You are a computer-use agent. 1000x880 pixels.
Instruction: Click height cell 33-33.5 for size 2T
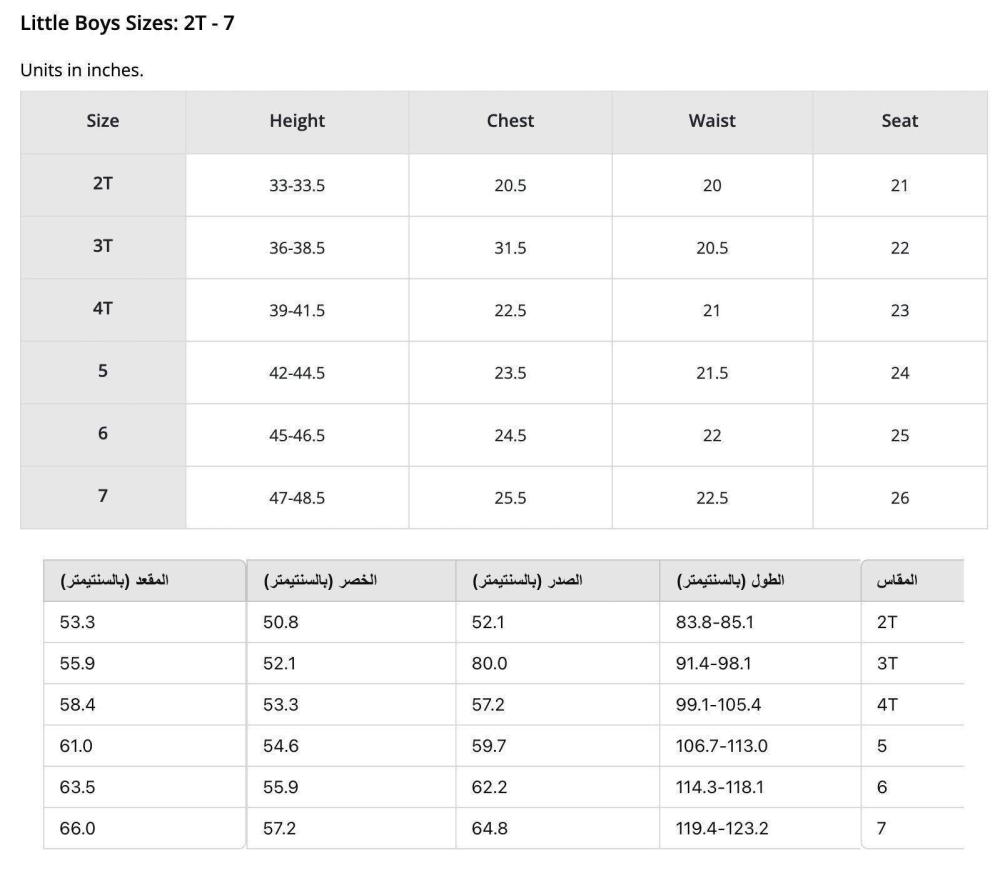click(297, 186)
